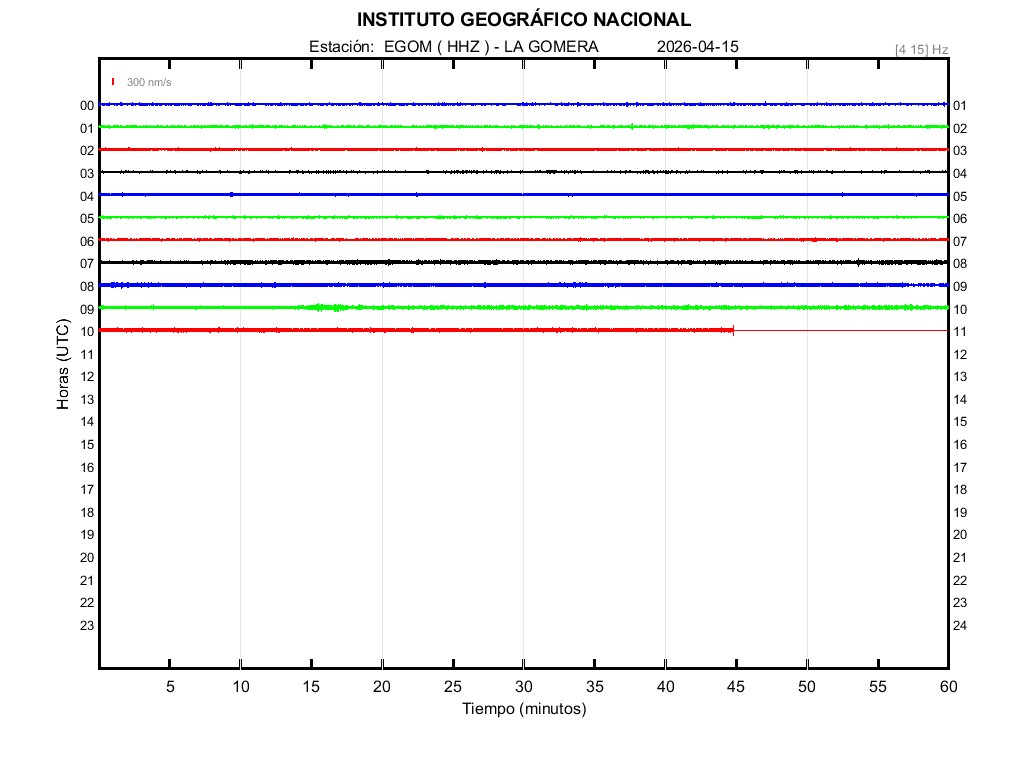Viewport: 1024px width, 768px height.
Task: Click the title INSTITUTO GEOGRÁFICO NACIONAL
Action: [x=523, y=20]
